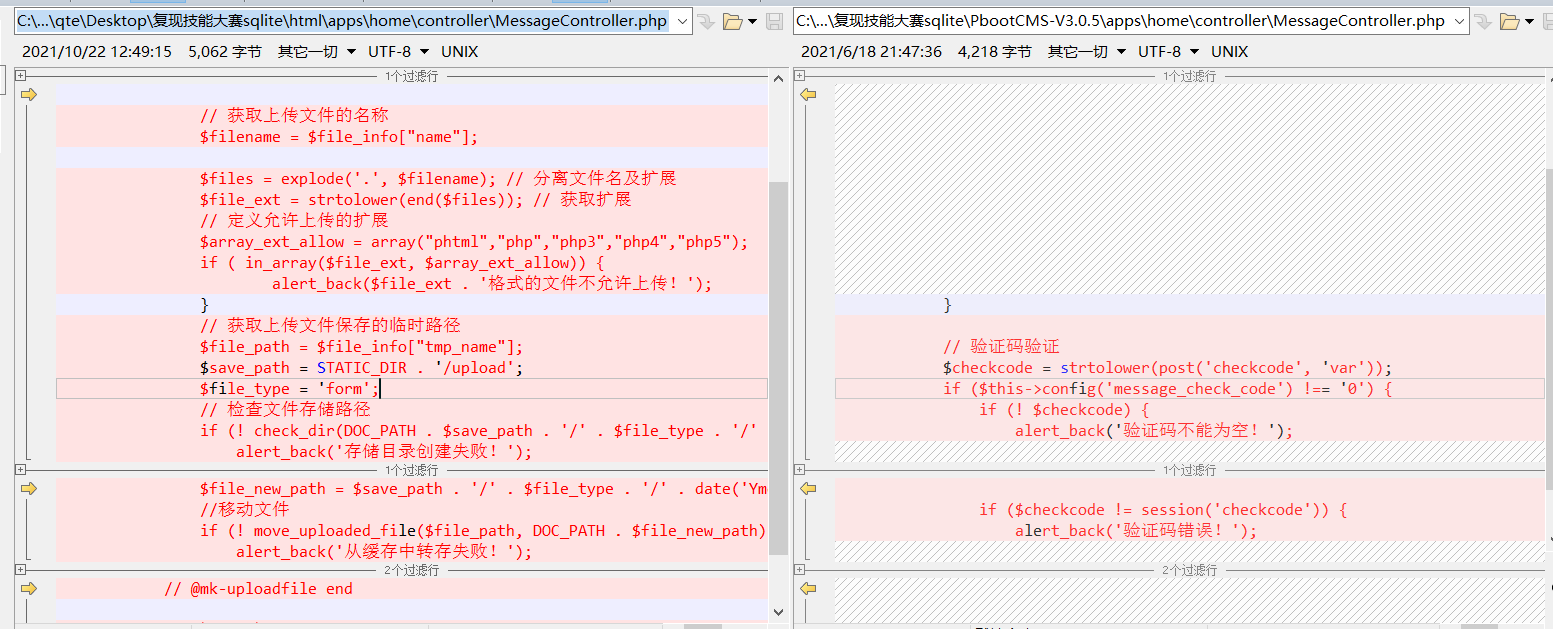Open file via left pane folder icon
The height and width of the screenshot is (629, 1553).
point(731,21)
